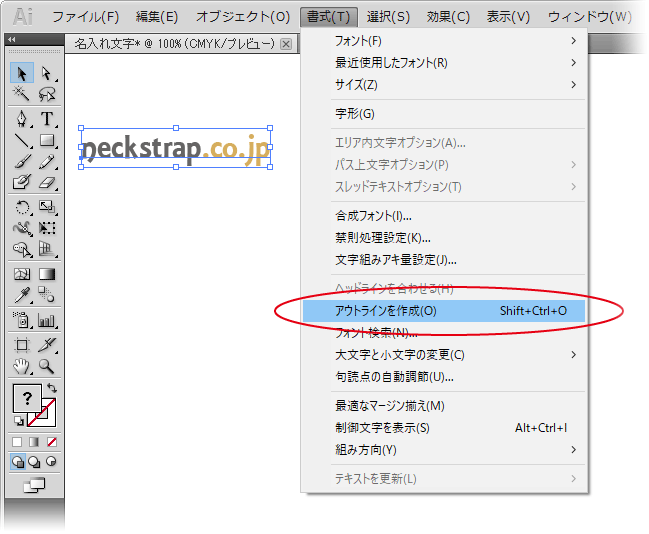The image size is (649, 534).
Task: Close the 名入れ文字 document tab
Action: [286, 44]
